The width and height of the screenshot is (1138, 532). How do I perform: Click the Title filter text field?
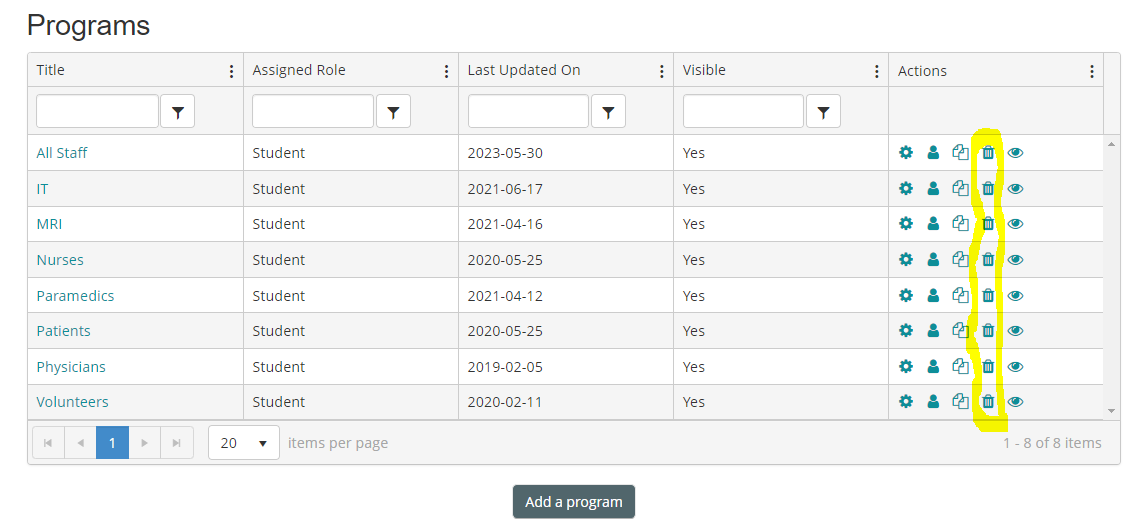(97, 112)
